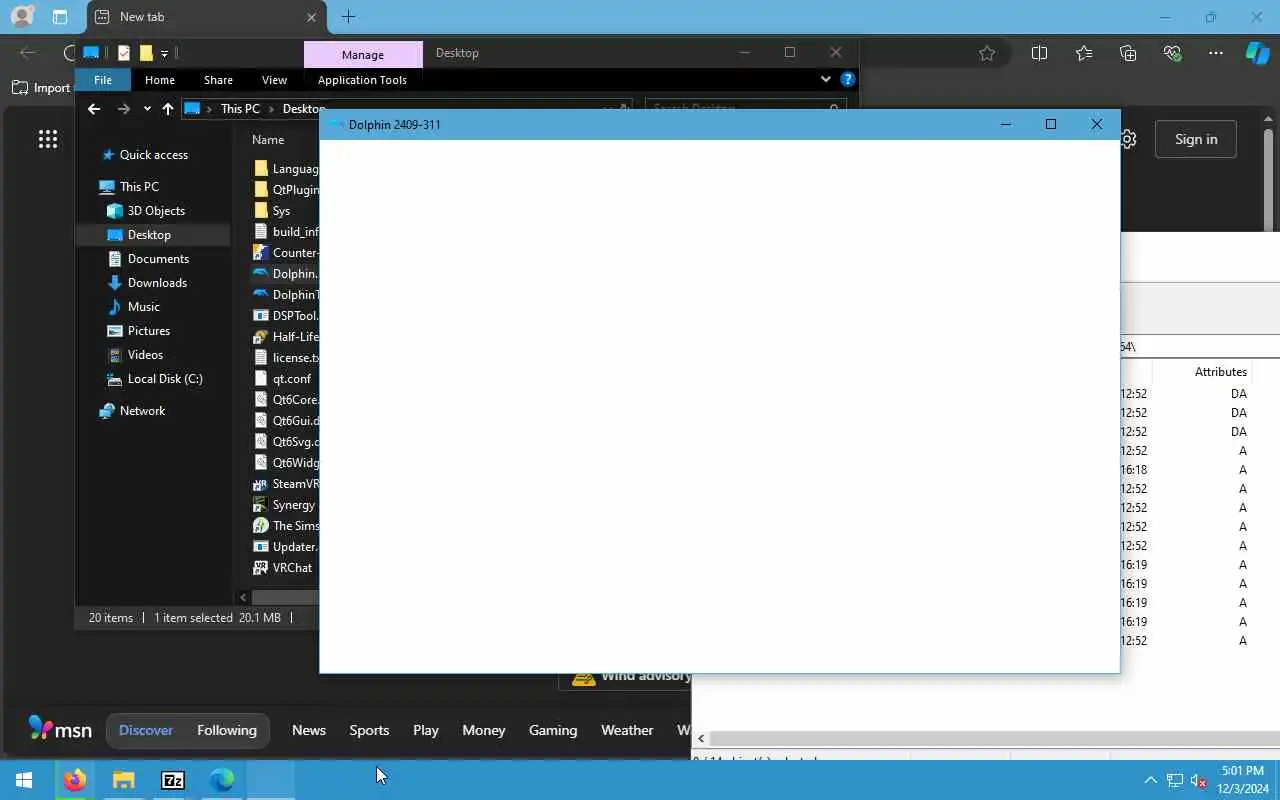Open msn Money section
Screen dimensions: 1280x800
coord(484,730)
